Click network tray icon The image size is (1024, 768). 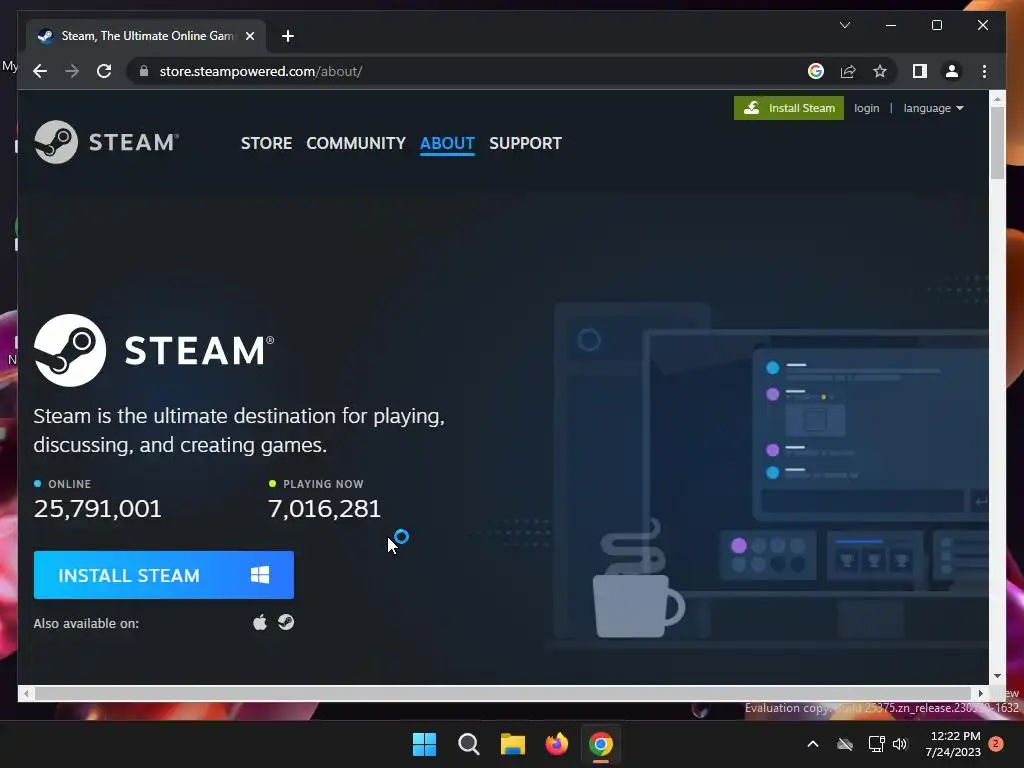tap(876, 744)
